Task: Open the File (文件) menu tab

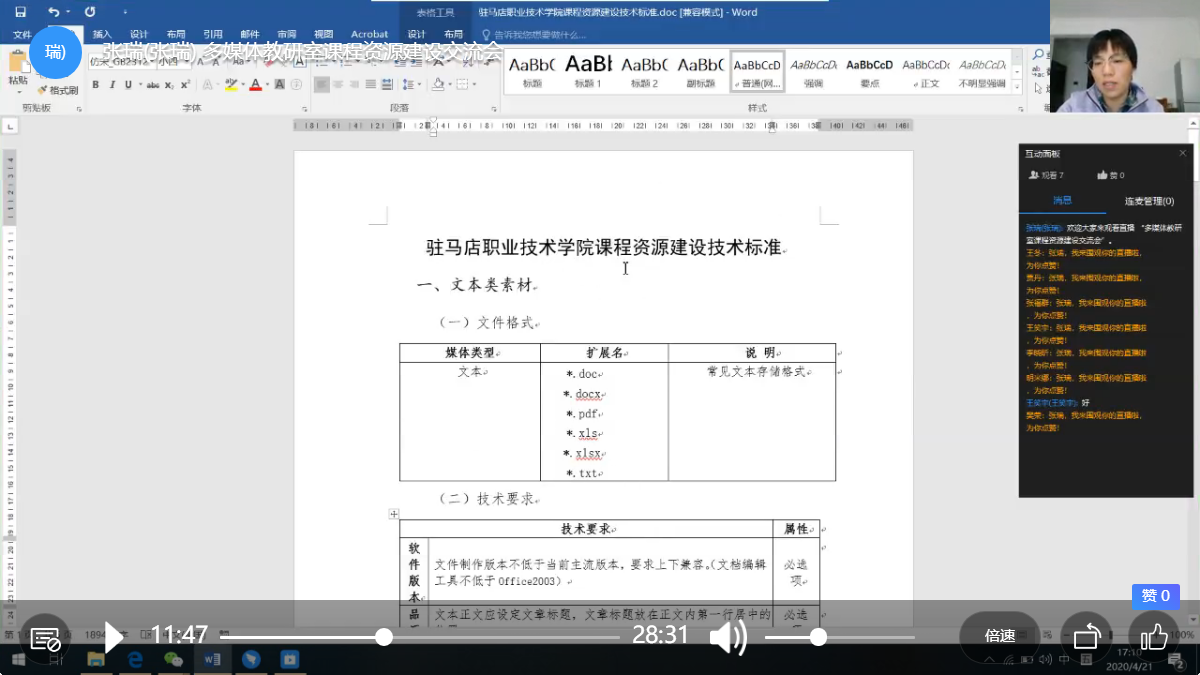Action: 22,35
